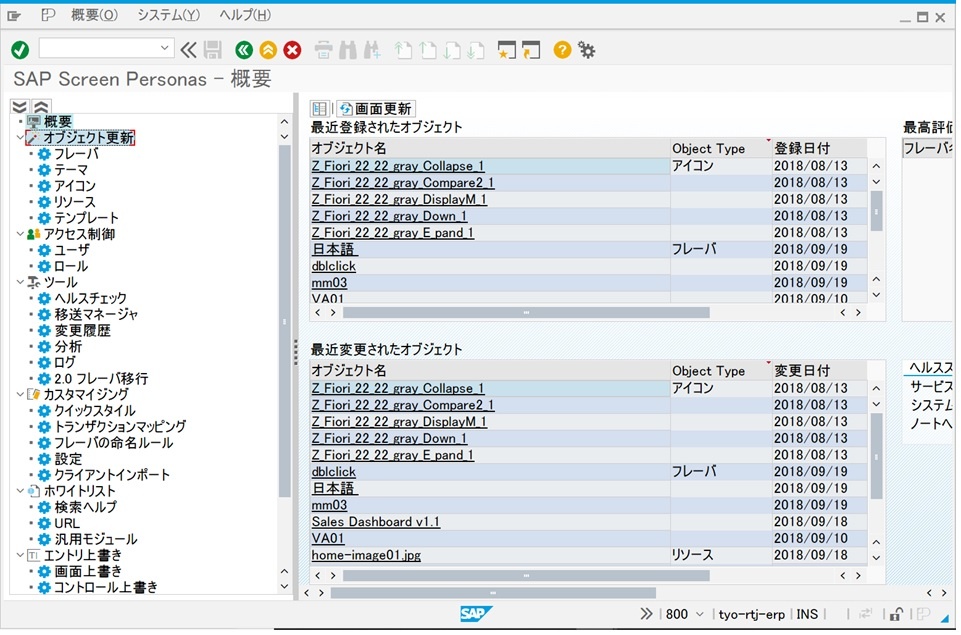Open mm03 link in recently registered table
Screen dimensions: 961x635
point(329,283)
